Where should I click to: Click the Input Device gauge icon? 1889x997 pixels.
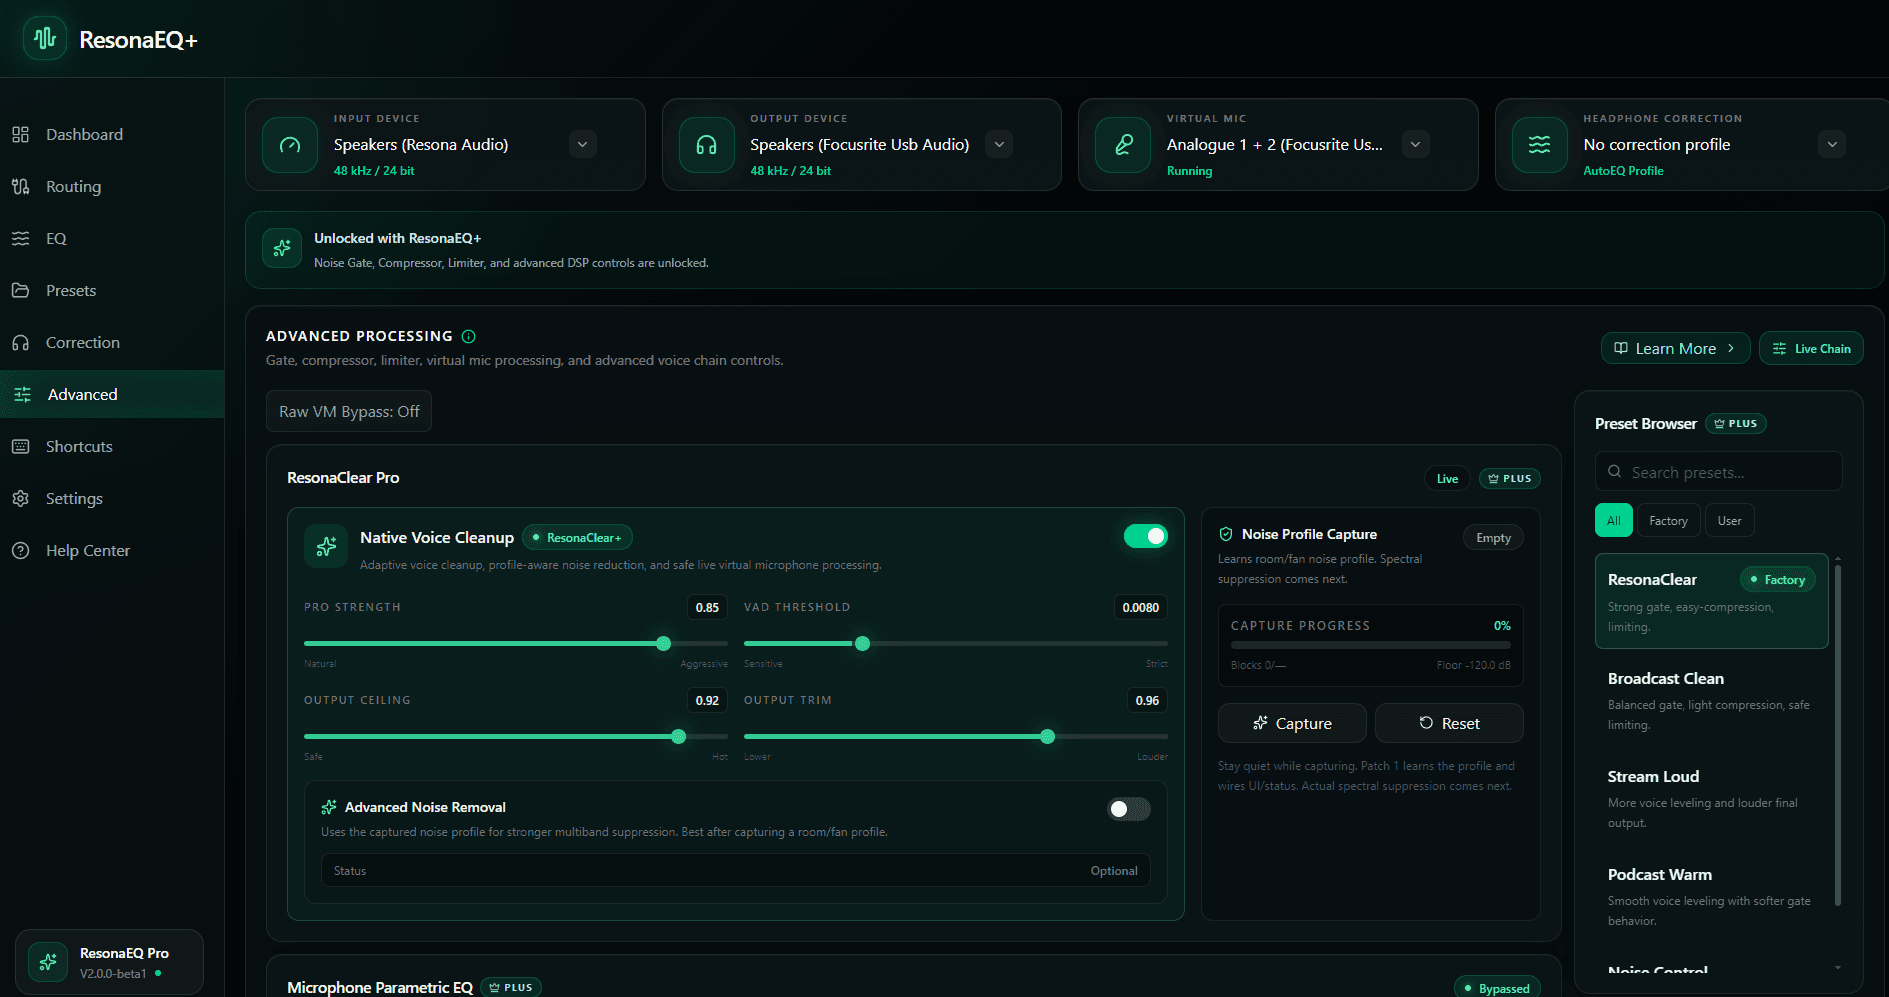[x=290, y=145]
